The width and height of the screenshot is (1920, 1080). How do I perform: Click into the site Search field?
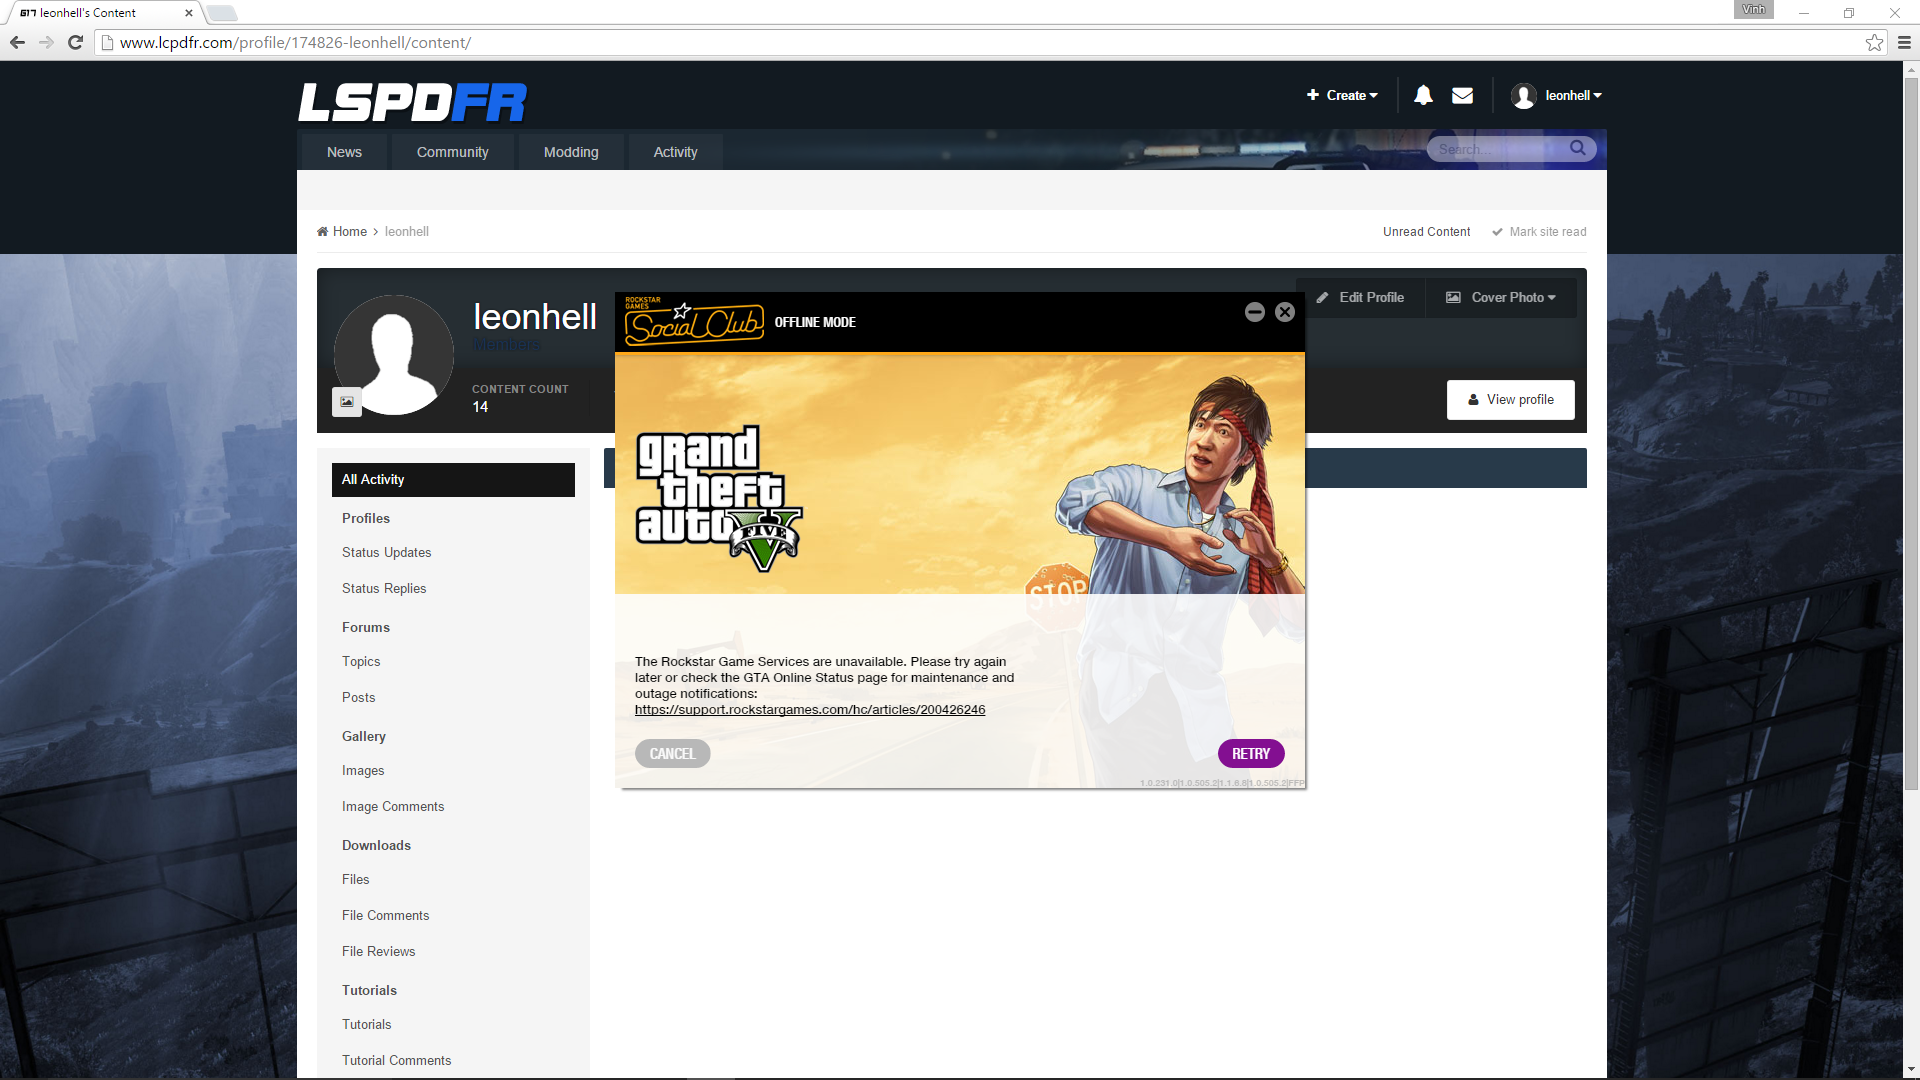(x=1495, y=149)
